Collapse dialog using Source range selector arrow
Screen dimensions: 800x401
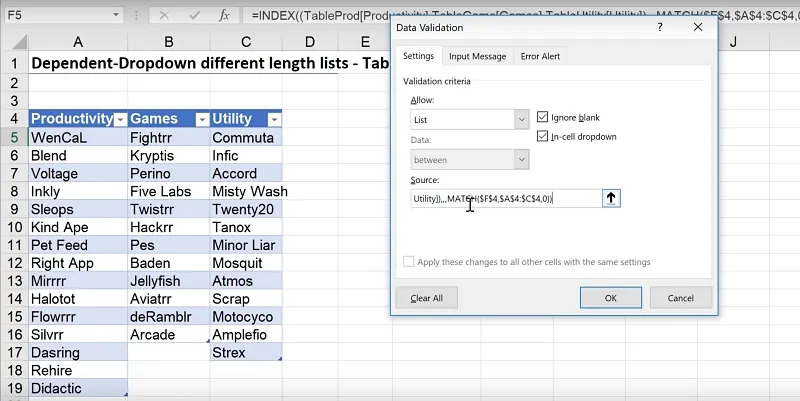click(x=612, y=198)
